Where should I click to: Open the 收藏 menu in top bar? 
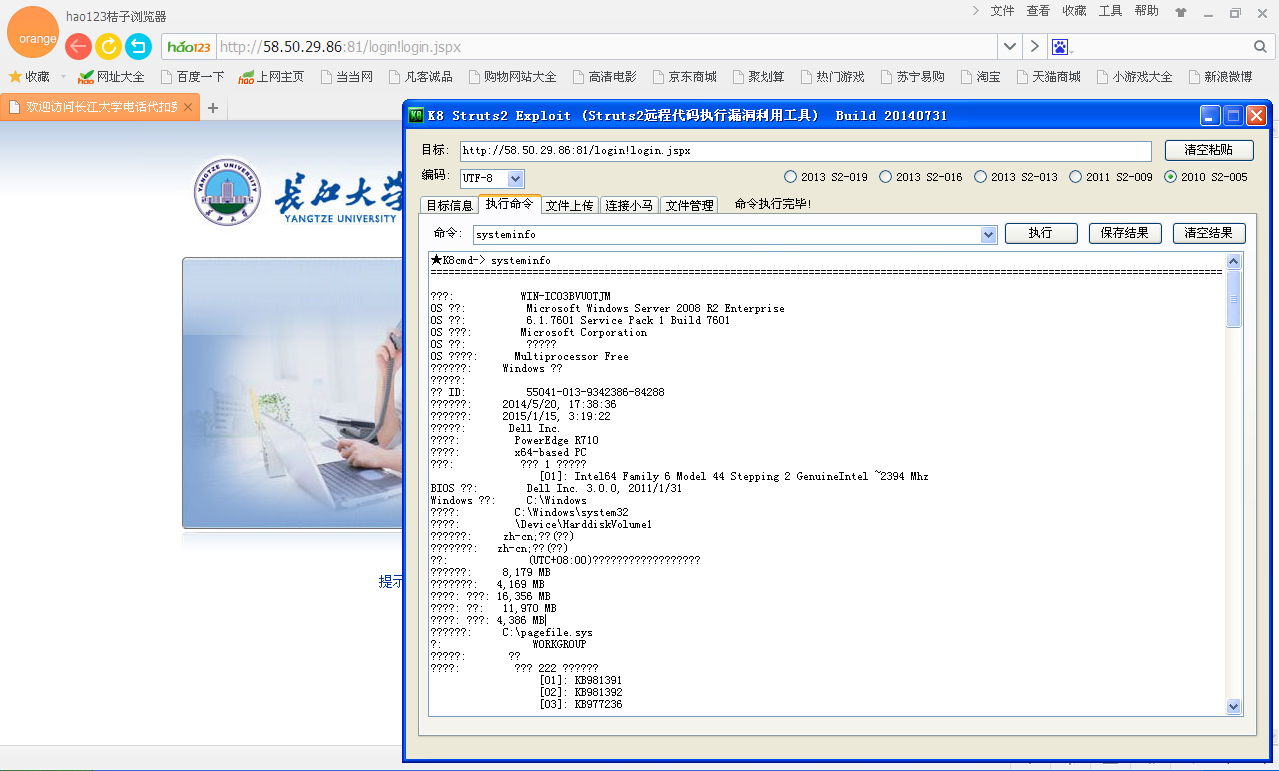tap(1074, 11)
